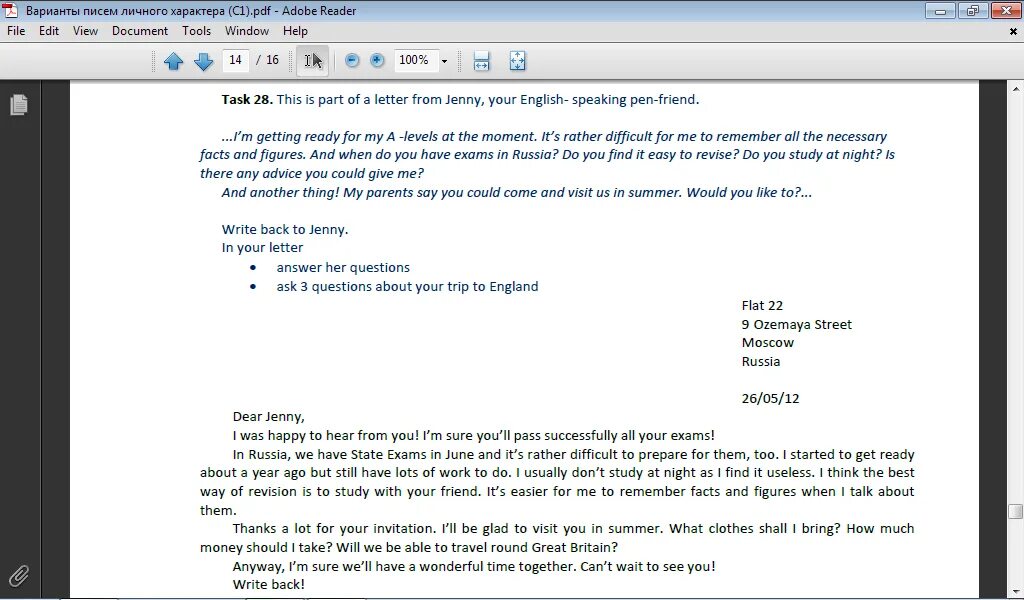
Task: Zoom out with the minus button
Action: coord(352,61)
